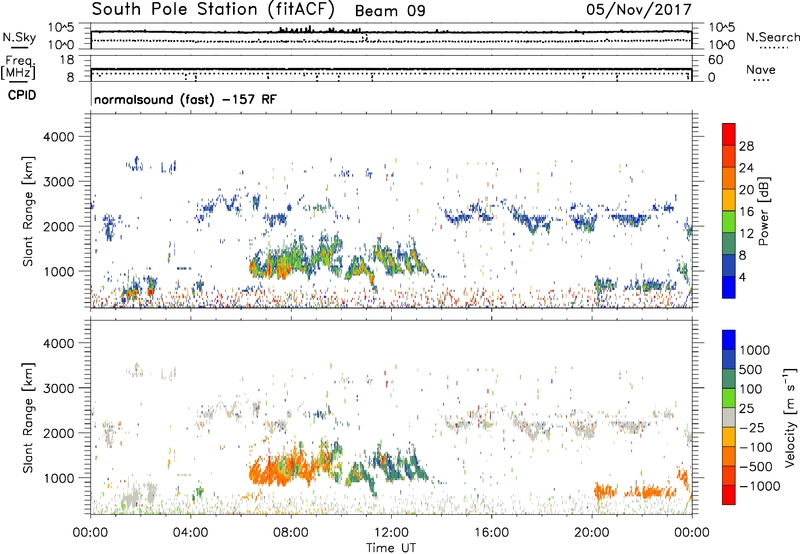Click the "08:00" time axis label
Screen dimensions: 800x554
(291, 533)
